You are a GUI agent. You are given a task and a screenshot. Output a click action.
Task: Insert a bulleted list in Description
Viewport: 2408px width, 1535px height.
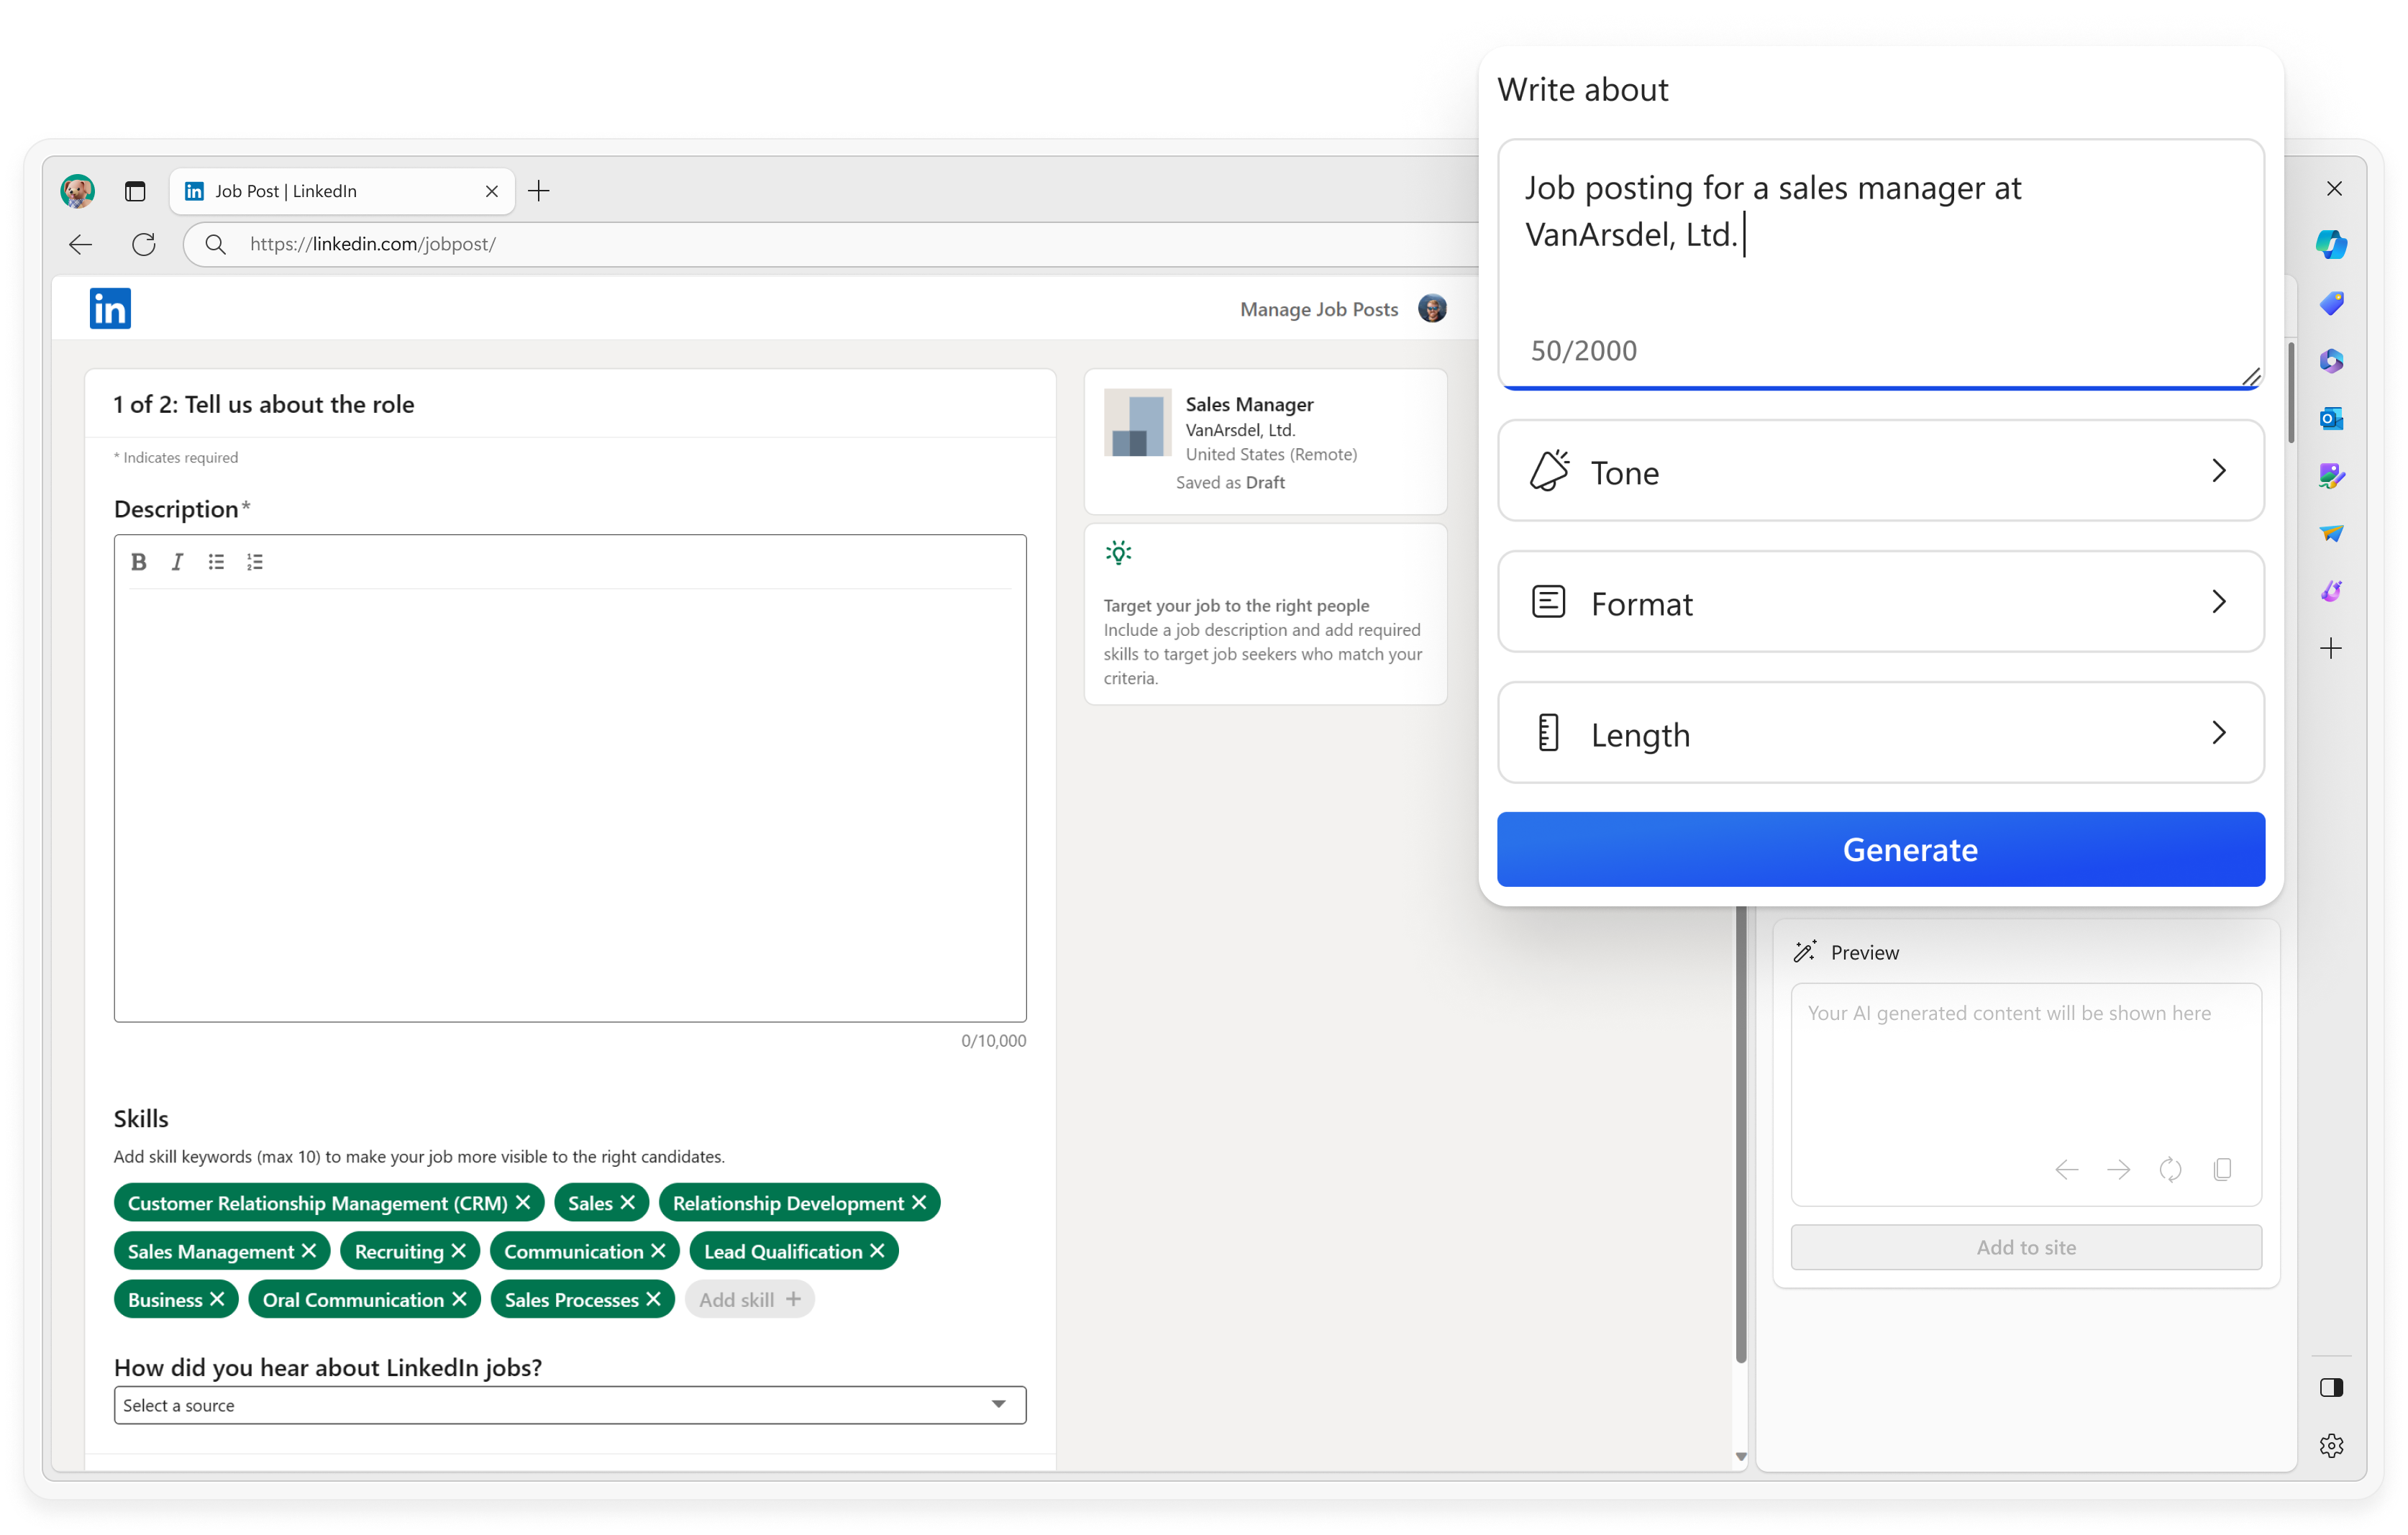[x=216, y=562]
